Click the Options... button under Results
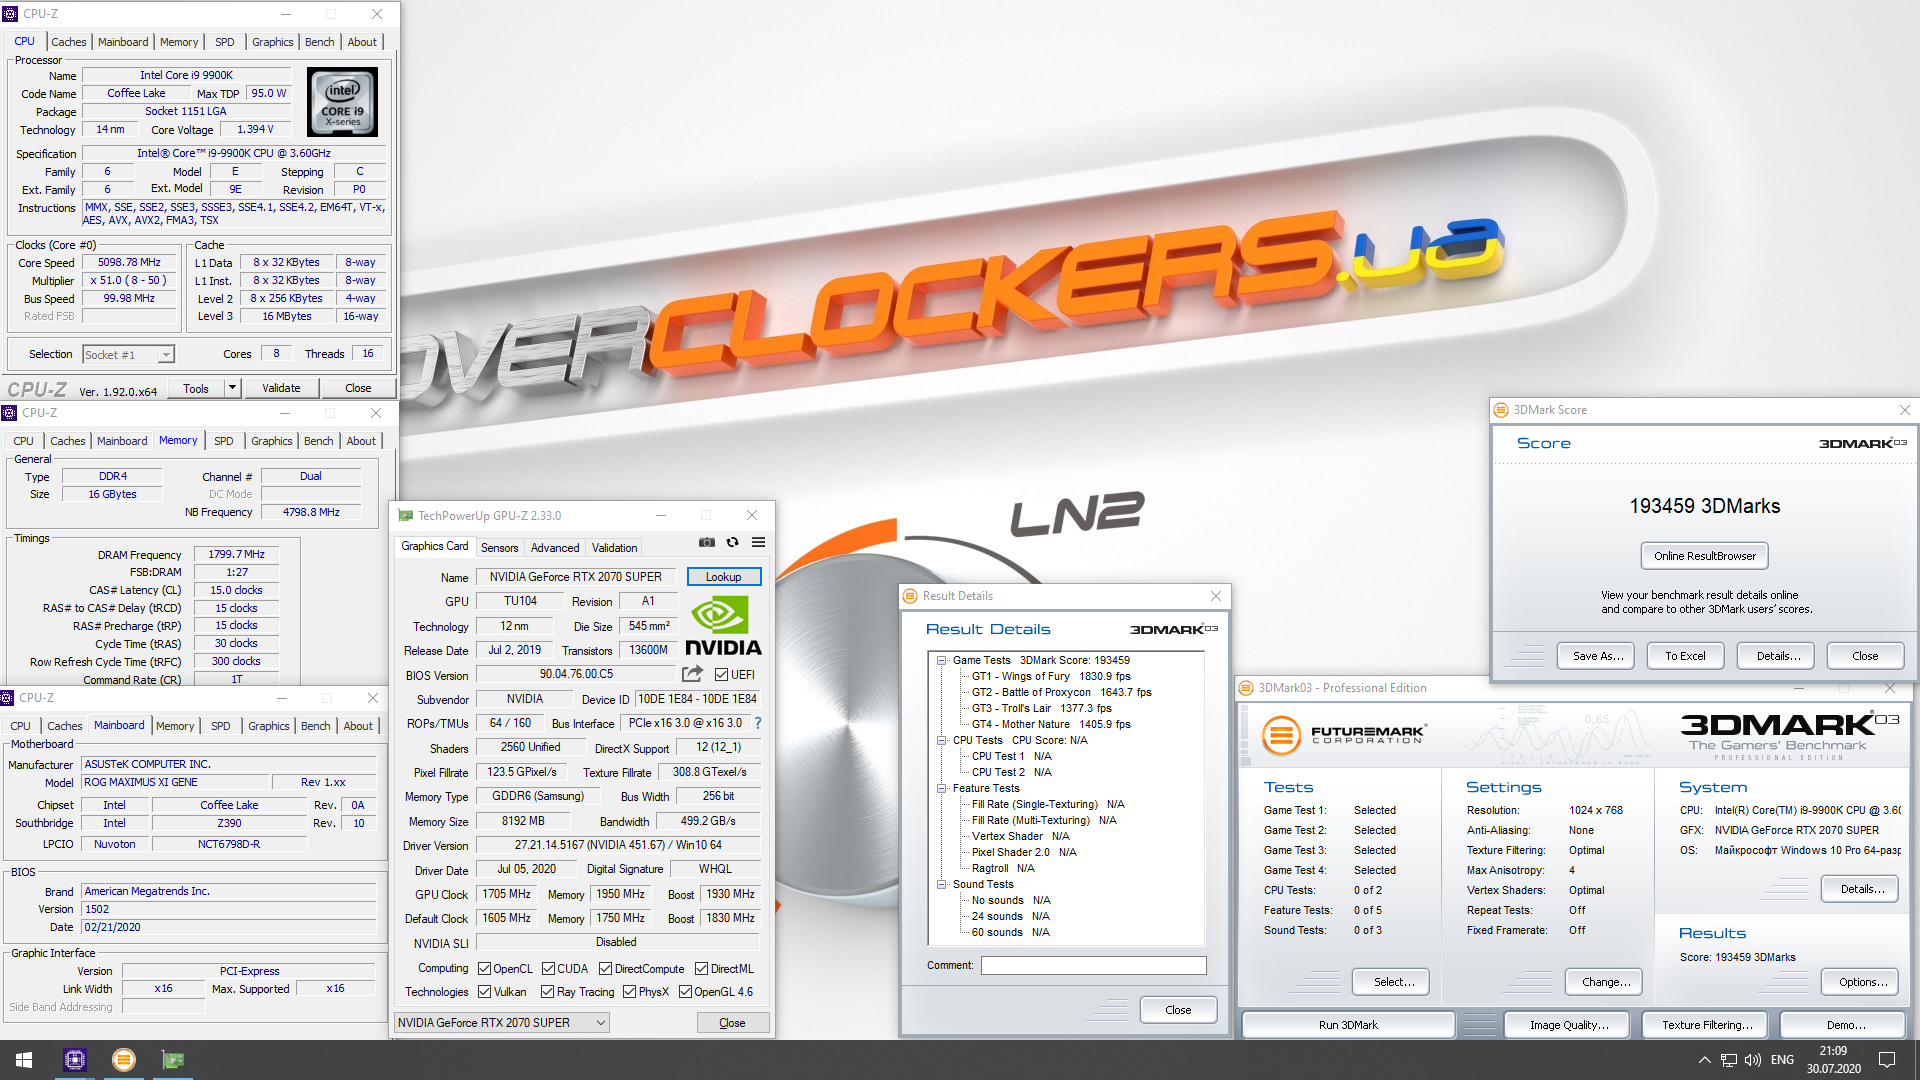The image size is (1920, 1080). click(x=1860, y=982)
